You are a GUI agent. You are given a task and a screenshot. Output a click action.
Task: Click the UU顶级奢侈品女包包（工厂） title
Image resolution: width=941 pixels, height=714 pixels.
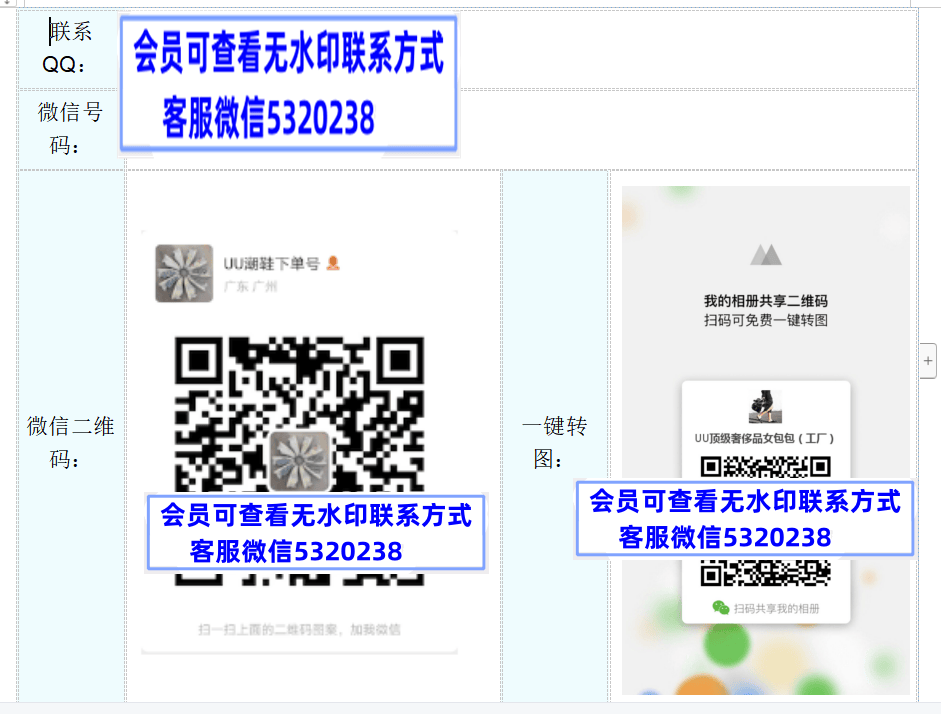click(x=766, y=438)
